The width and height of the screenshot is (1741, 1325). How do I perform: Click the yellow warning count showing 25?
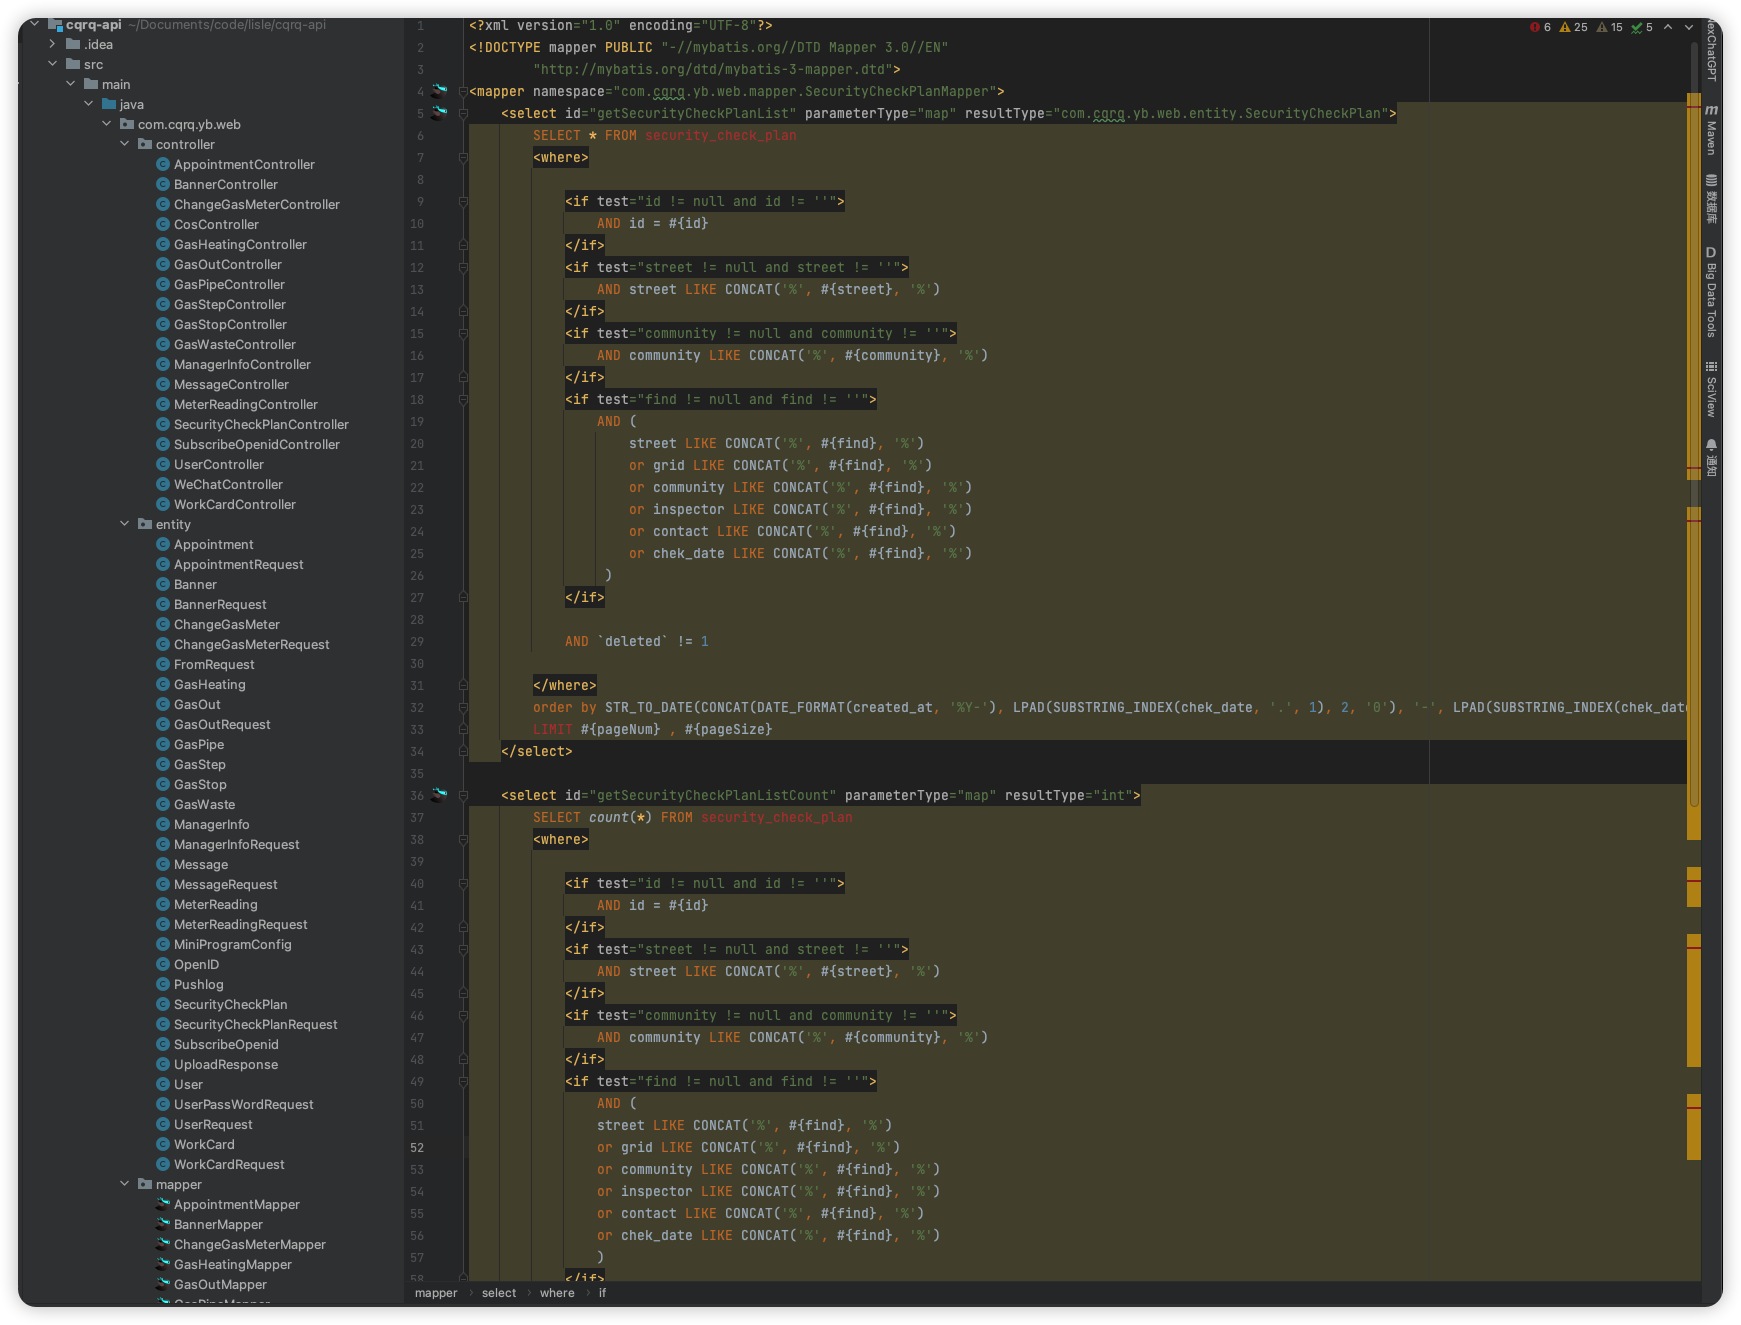click(x=1574, y=27)
